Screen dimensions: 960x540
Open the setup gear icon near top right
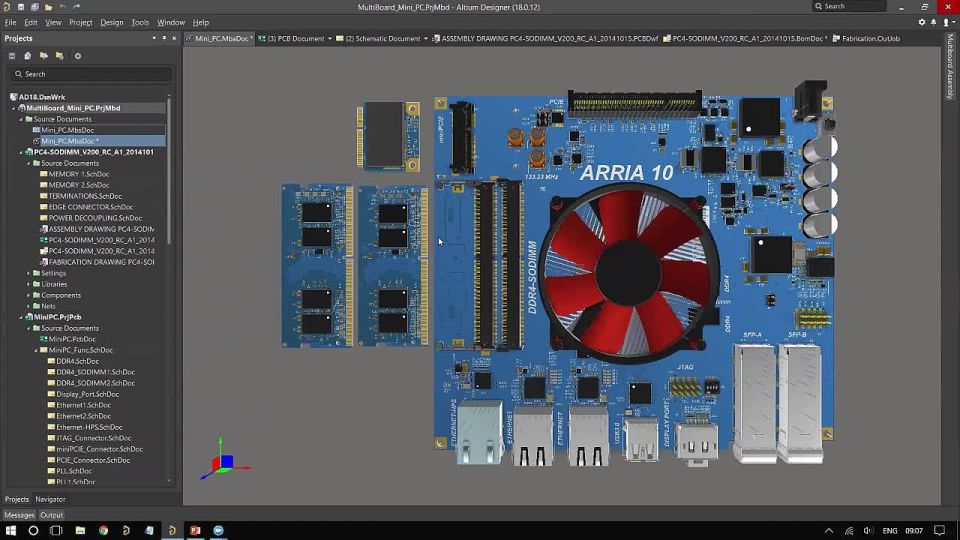921,22
